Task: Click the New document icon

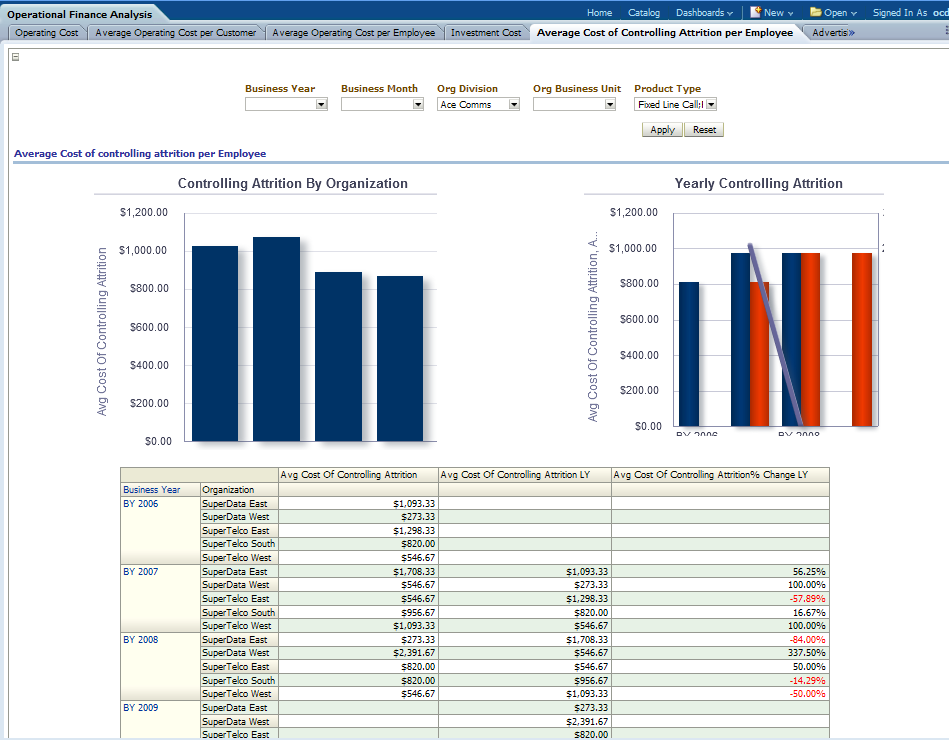Action: pos(755,12)
